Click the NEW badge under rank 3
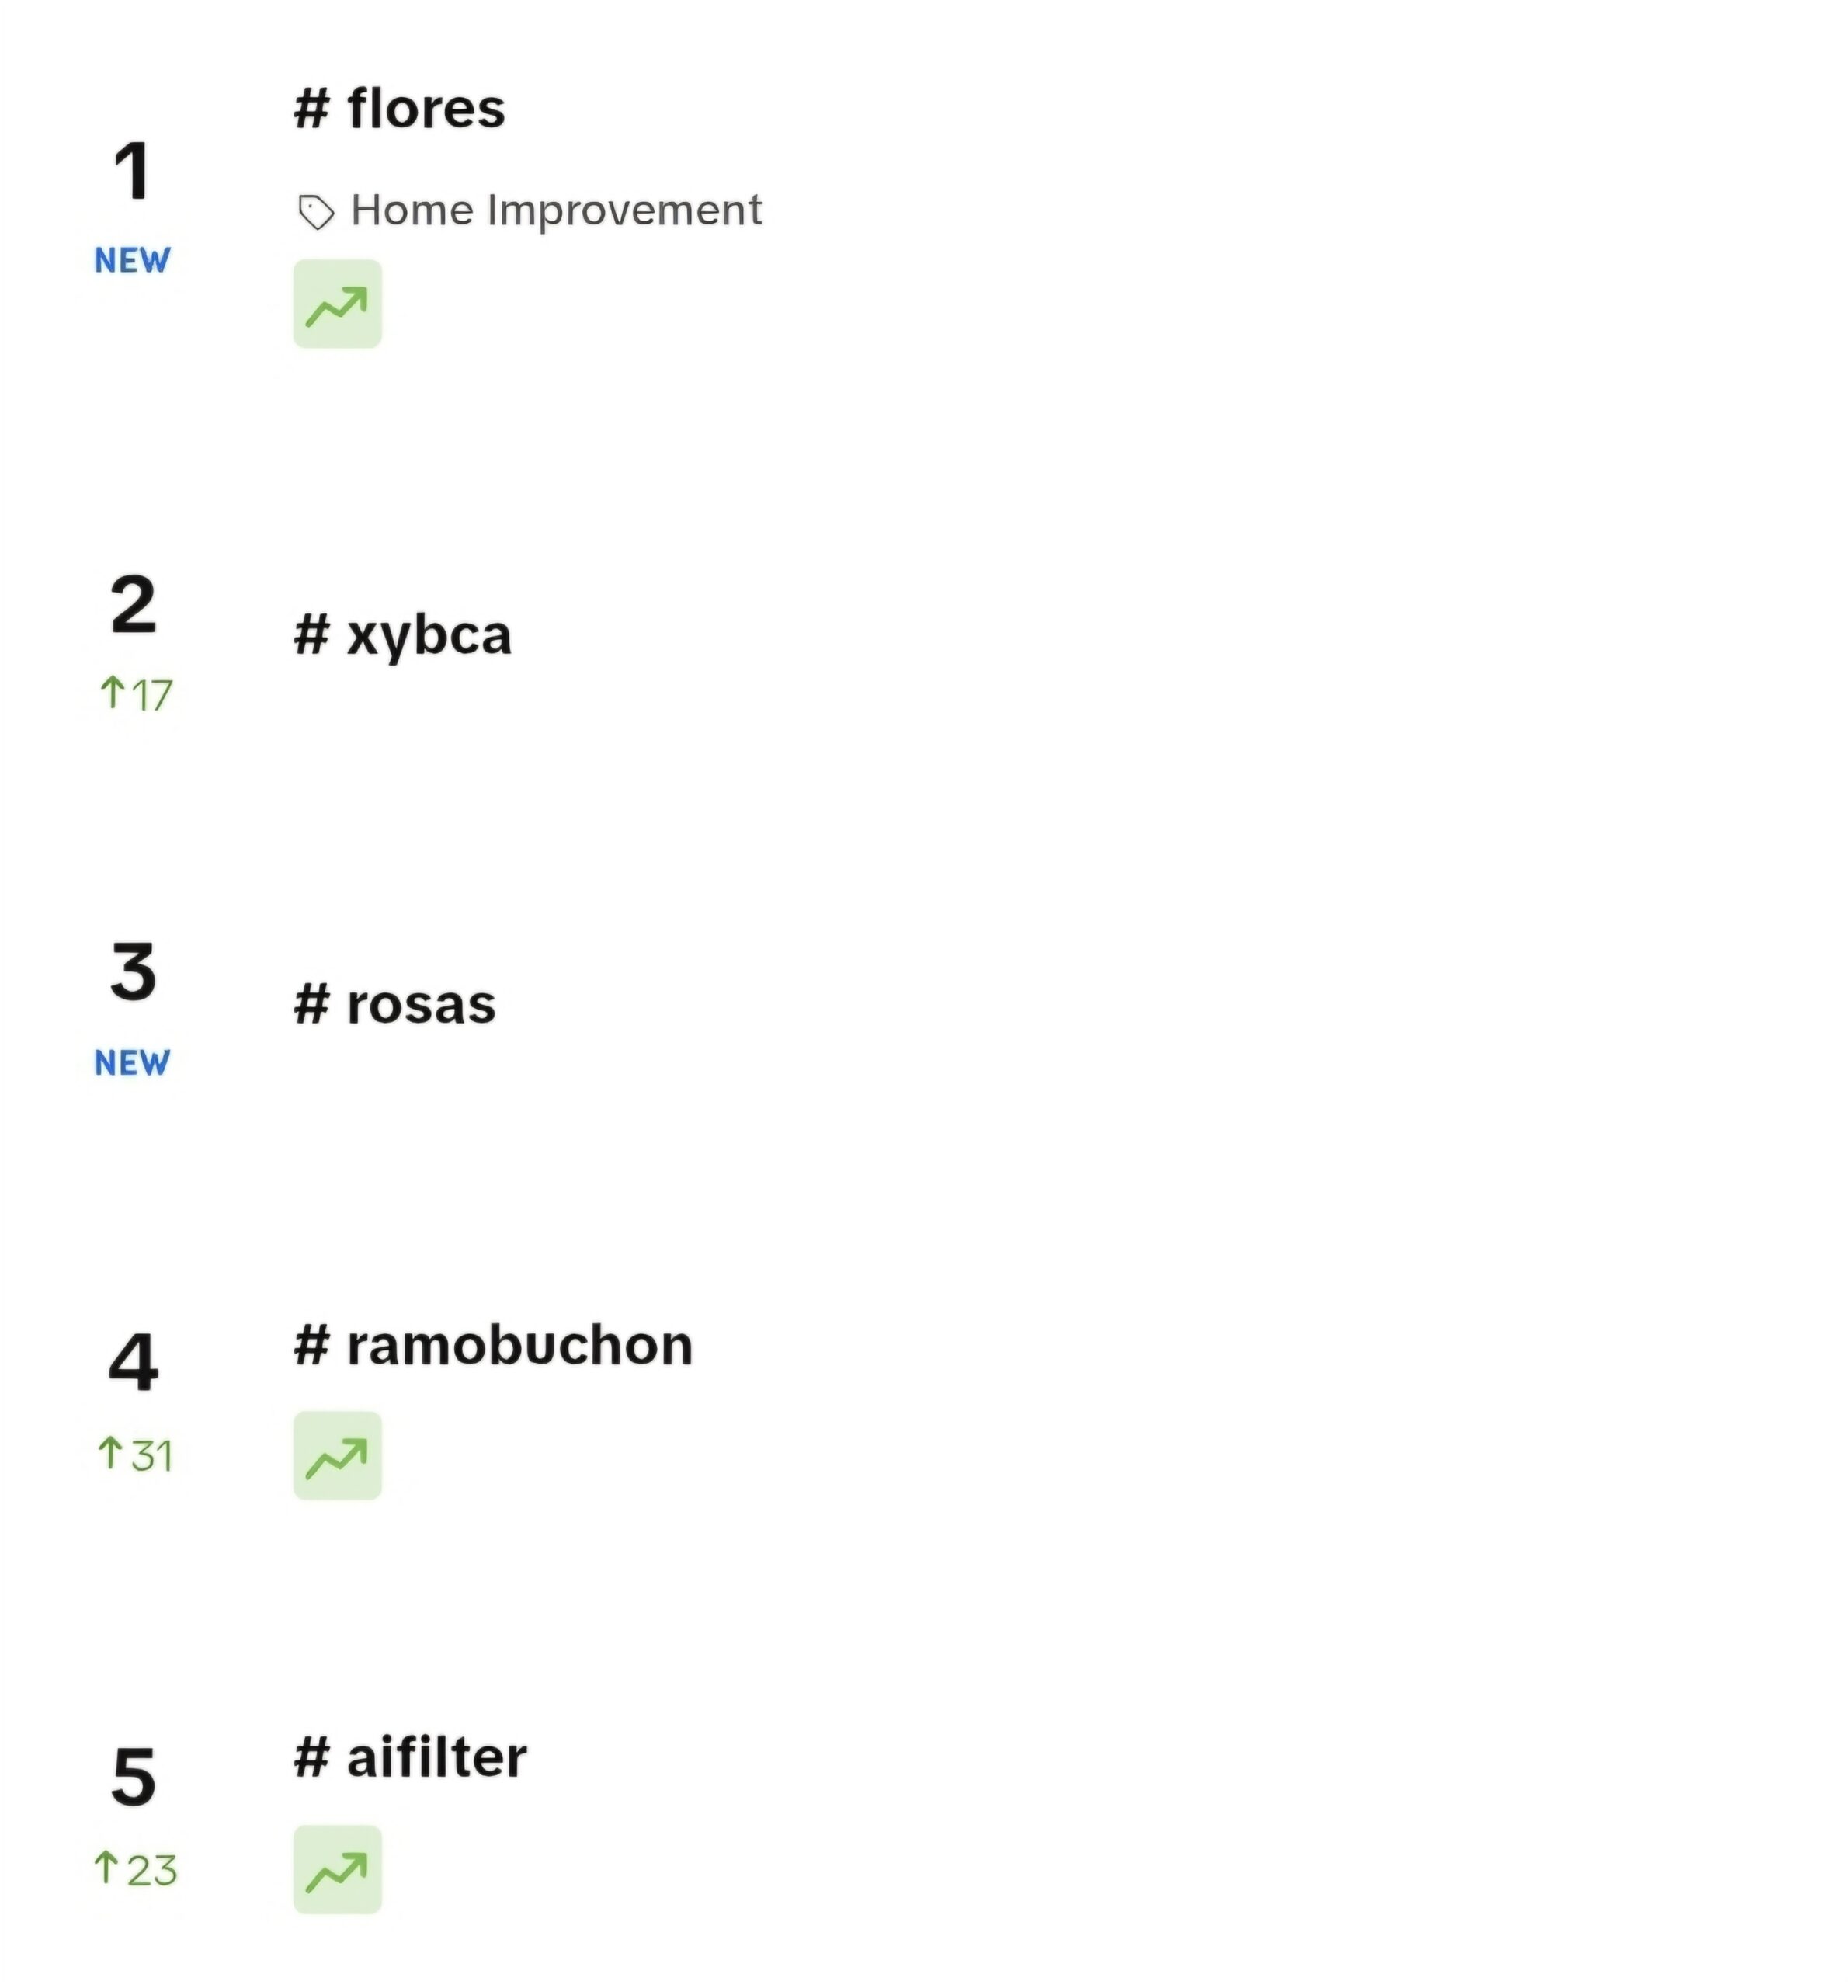The image size is (1848, 1988). [132, 1063]
